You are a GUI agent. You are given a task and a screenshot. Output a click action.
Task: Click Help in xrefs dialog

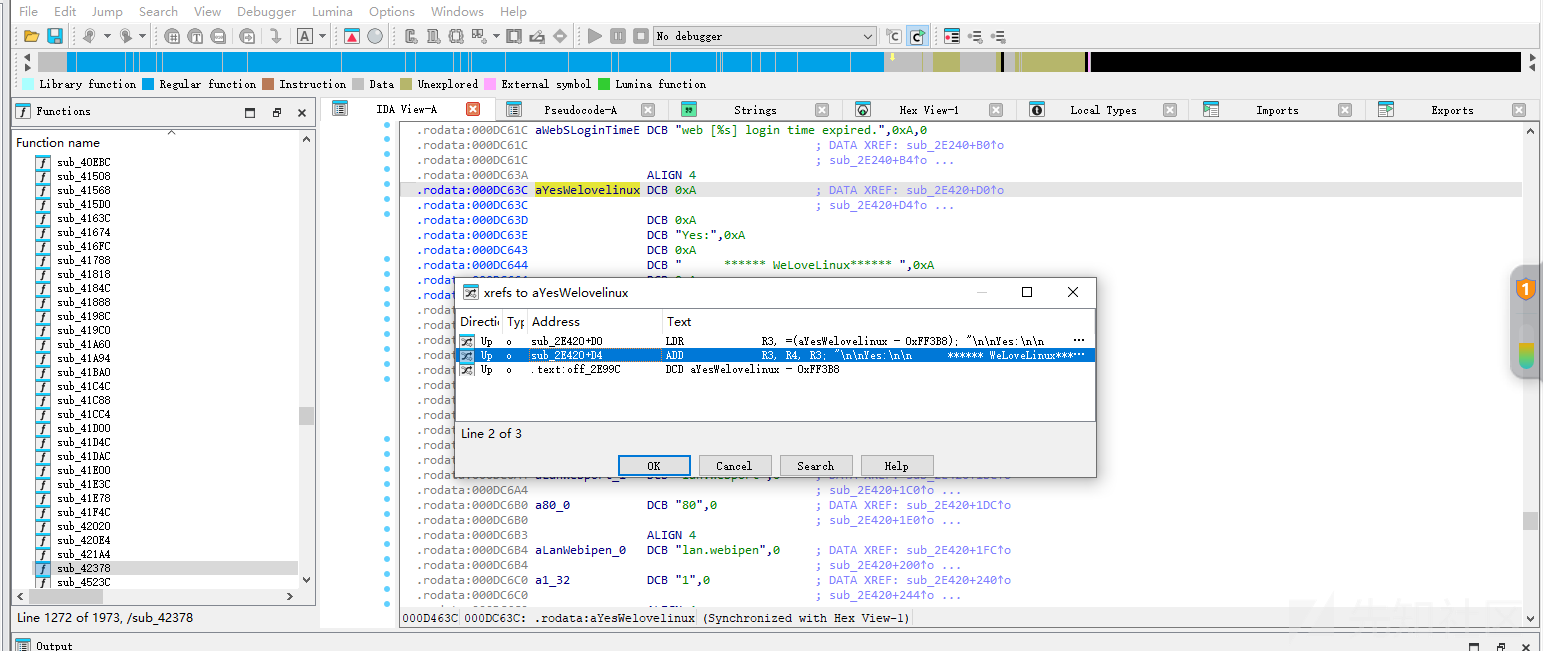(x=897, y=466)
